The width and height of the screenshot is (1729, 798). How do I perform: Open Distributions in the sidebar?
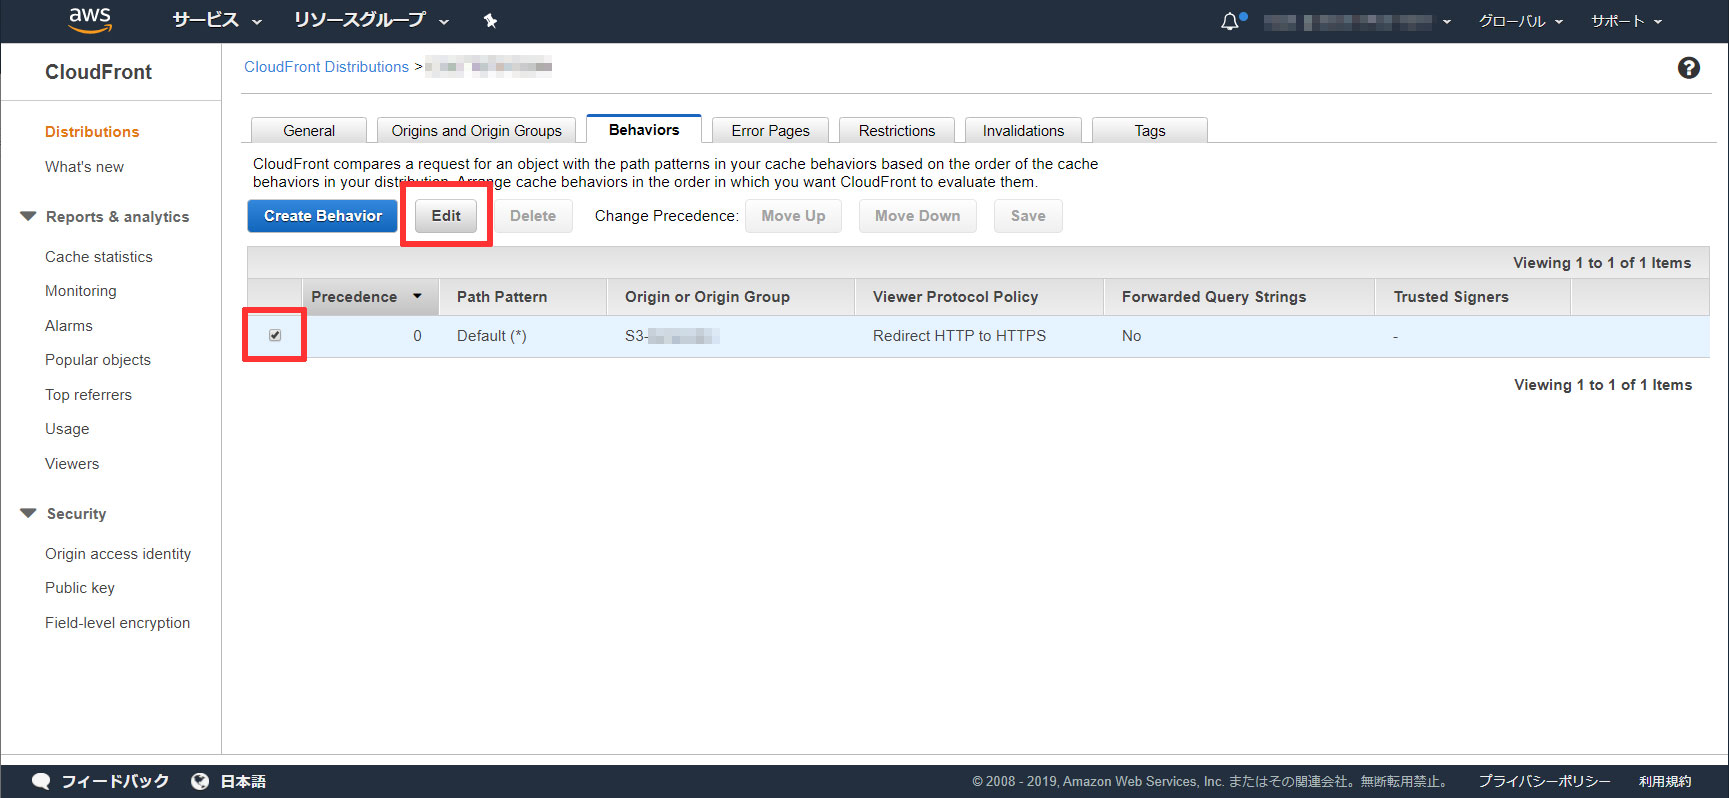pos(92,131)
